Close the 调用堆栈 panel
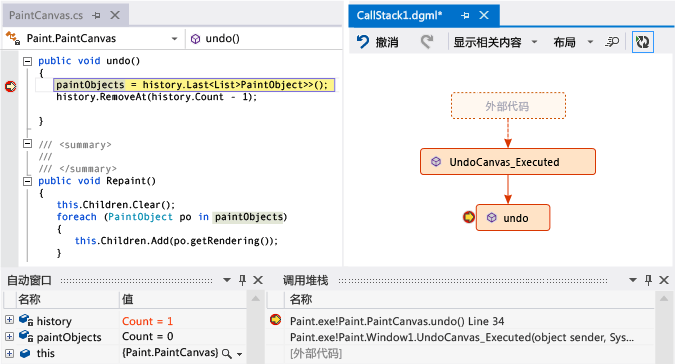Screen dimensions: 675x364 tap(664, 281)
